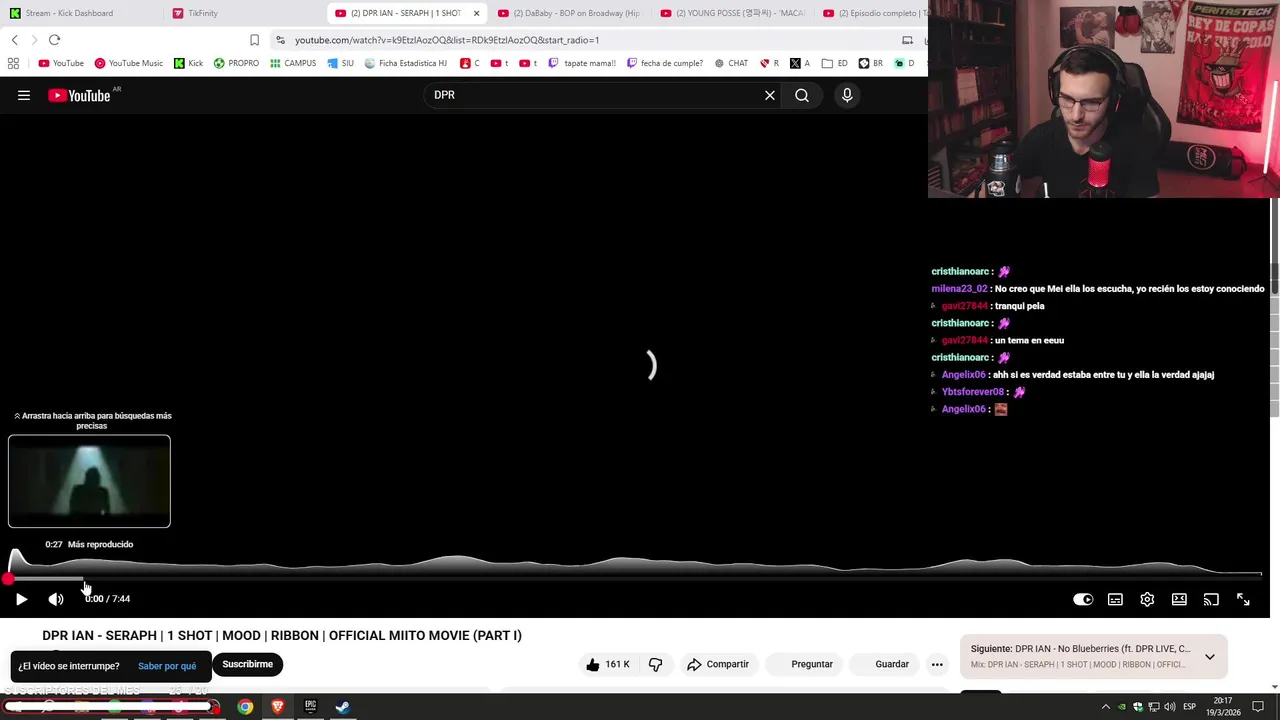1280x720 pixels.
Task: Open Chrome from the taskbar
Action: (245, 707)
